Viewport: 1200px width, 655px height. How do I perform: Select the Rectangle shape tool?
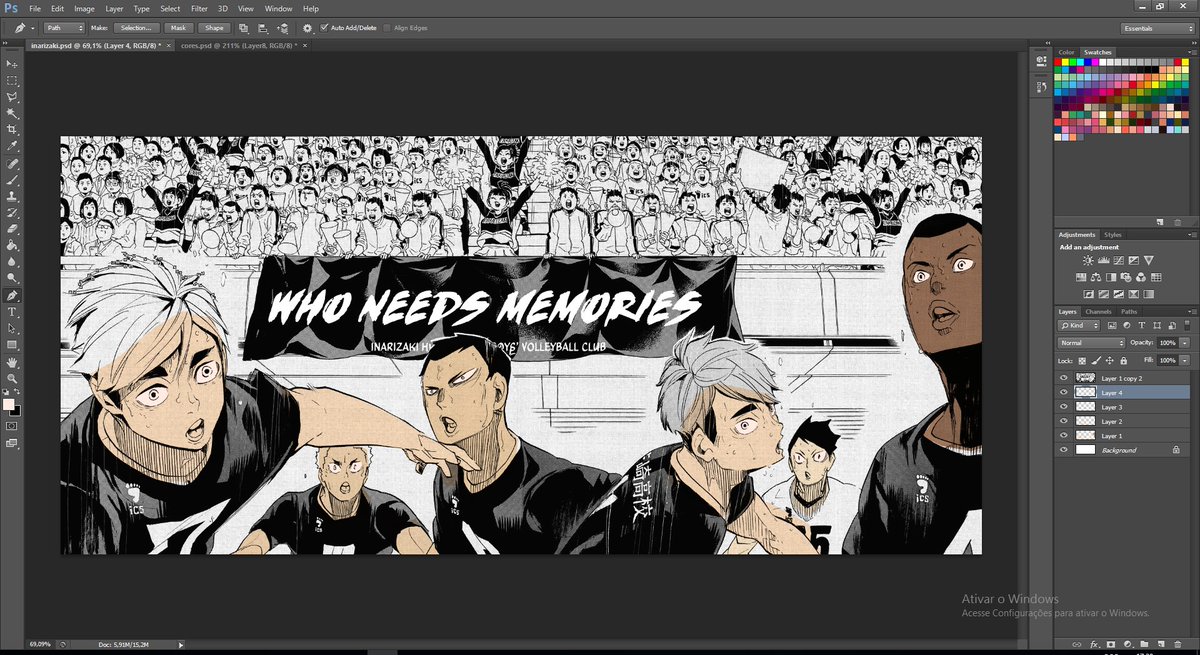coord(12,345)
